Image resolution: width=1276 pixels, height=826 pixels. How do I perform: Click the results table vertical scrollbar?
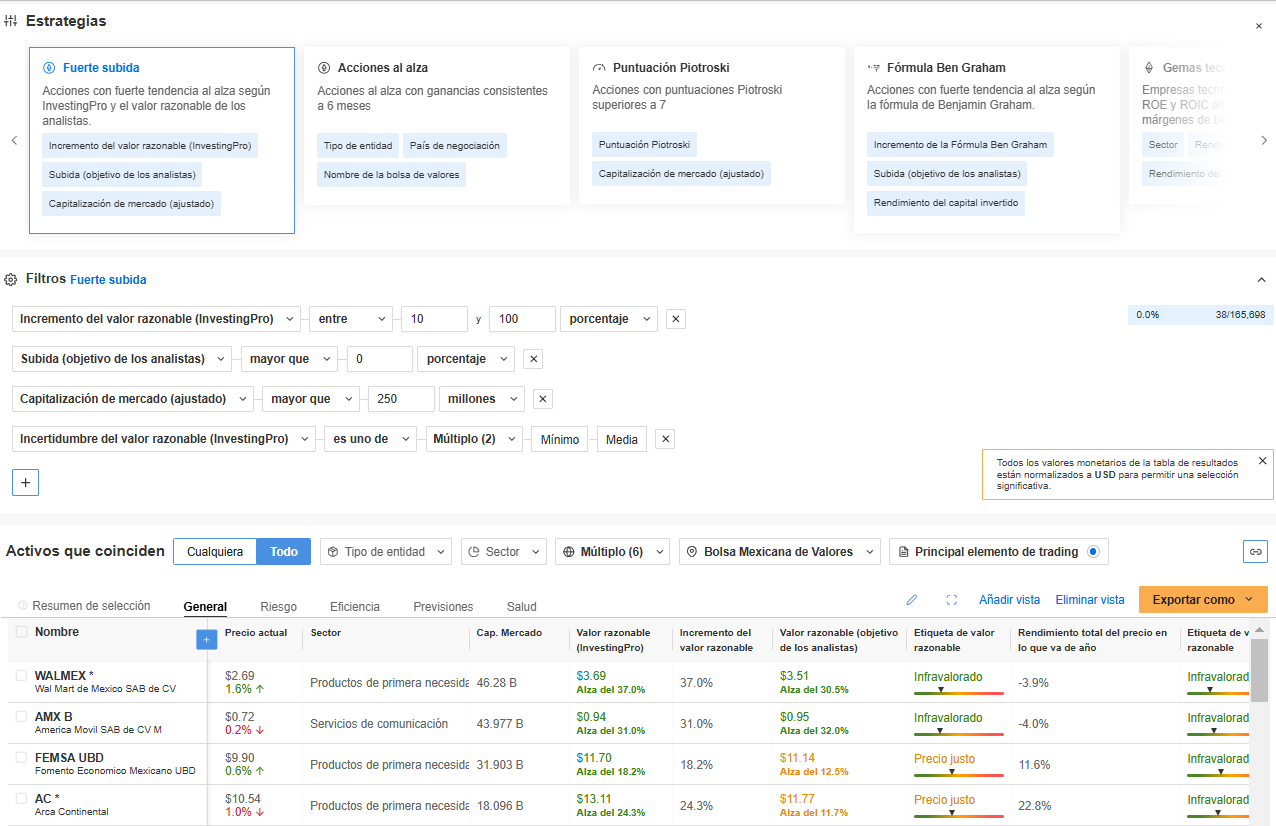pos(1260,670)
